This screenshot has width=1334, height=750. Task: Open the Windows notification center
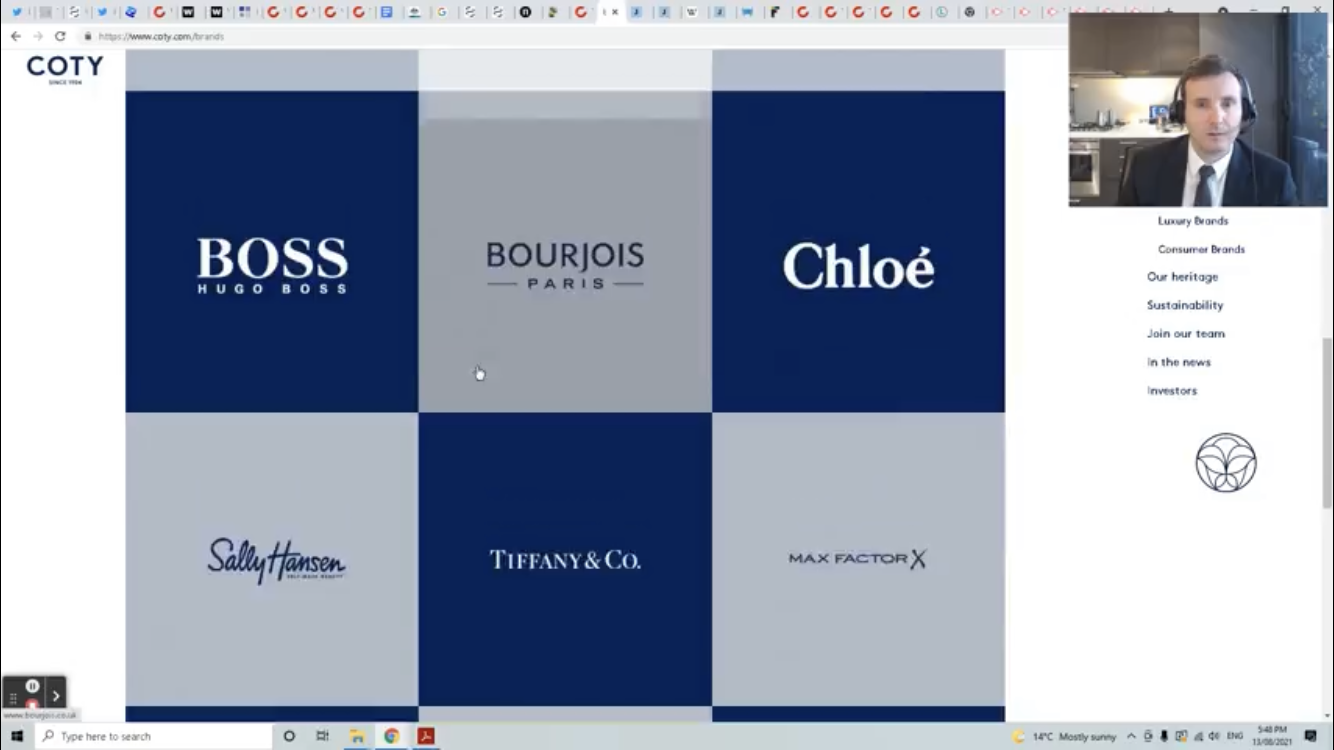[x=1310, y=736]
